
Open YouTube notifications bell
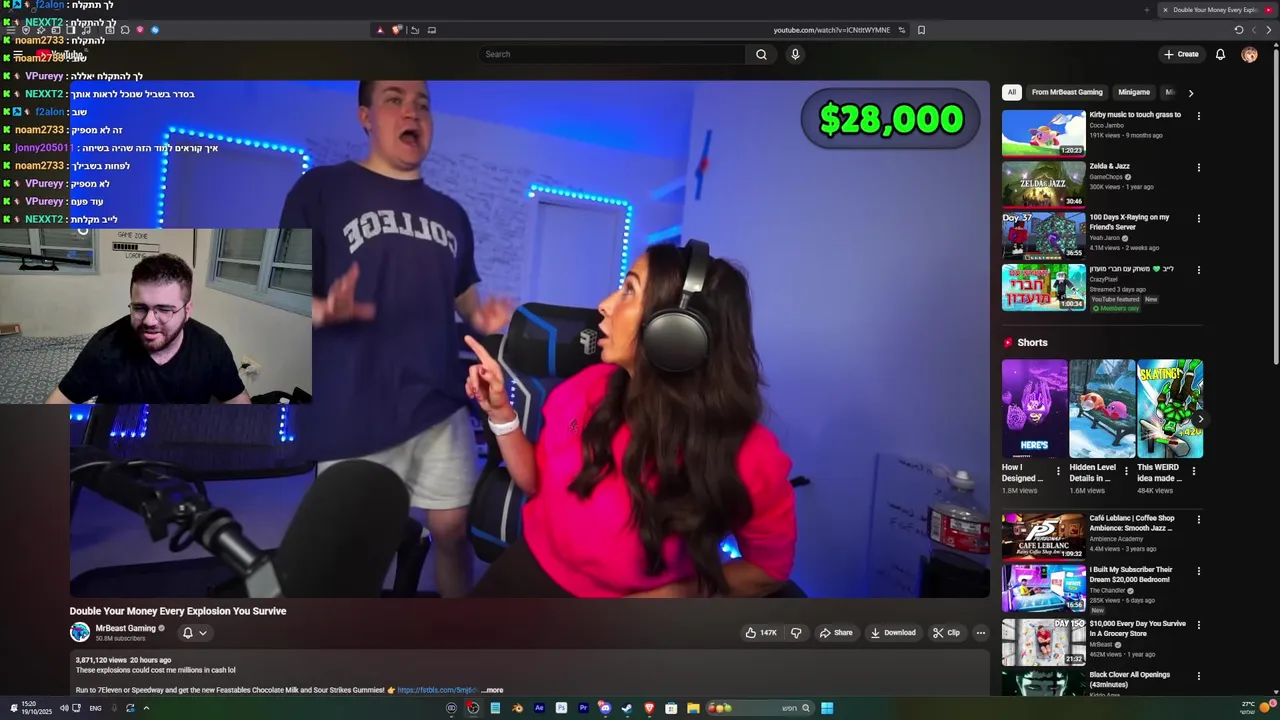pyautogui.click(x=1220, y=54)
